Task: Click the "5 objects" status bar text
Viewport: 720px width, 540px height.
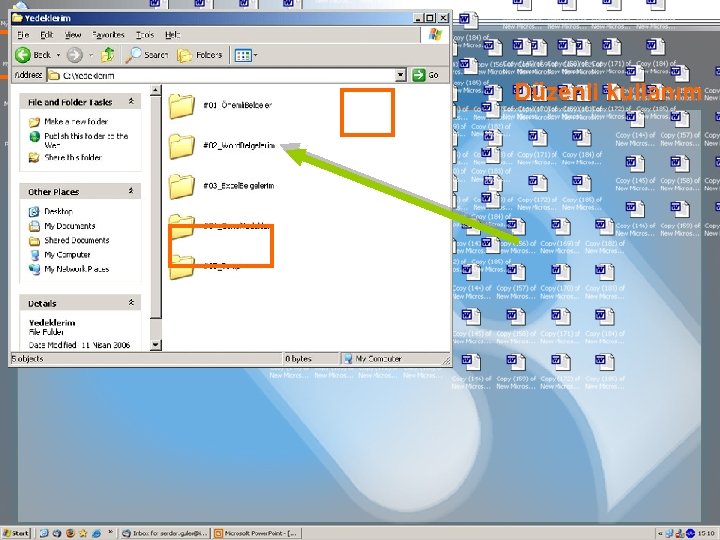Action: point(28,359)
